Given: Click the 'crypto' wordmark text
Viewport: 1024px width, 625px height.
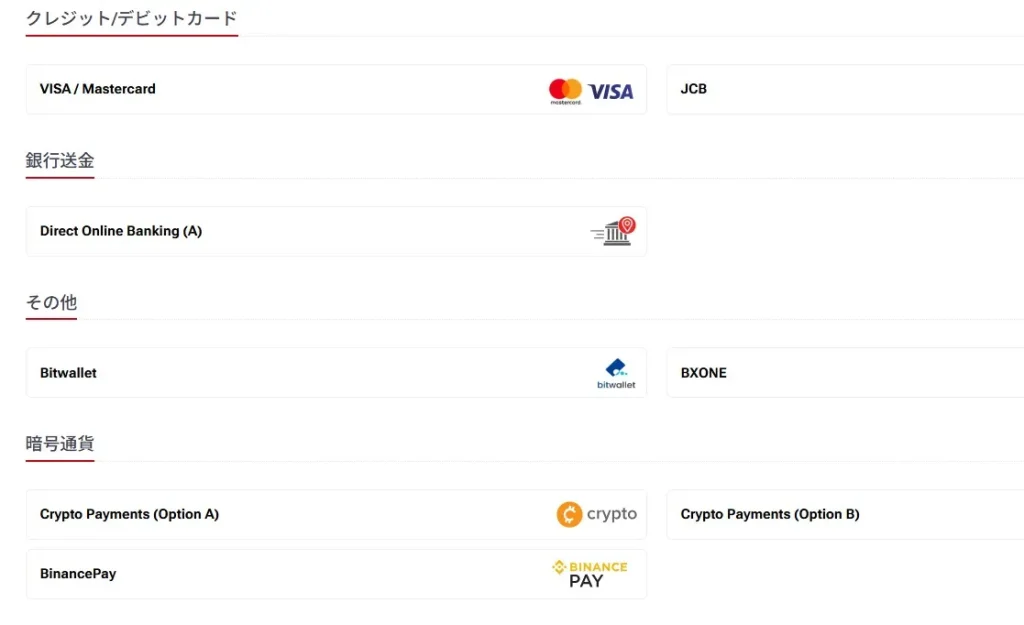Looking at the screenshot, I should click(611, 514).
